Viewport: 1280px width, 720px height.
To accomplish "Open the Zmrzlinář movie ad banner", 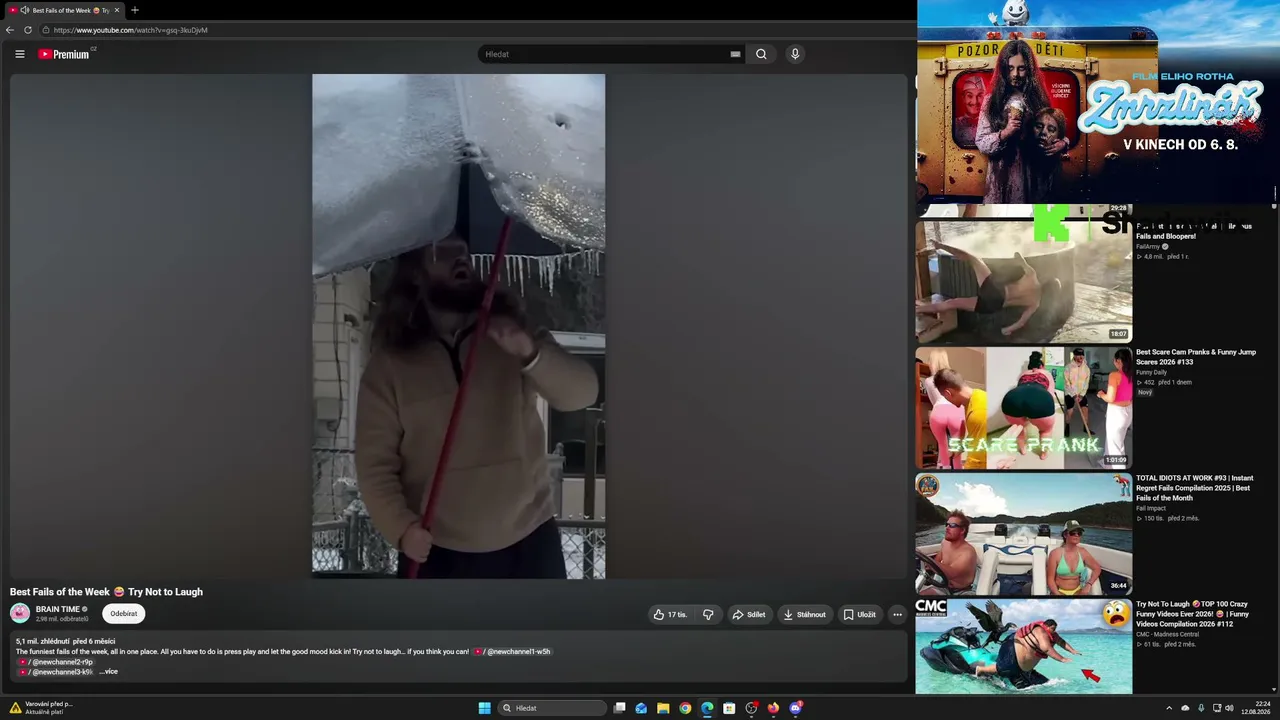I will click(1097, 102).
